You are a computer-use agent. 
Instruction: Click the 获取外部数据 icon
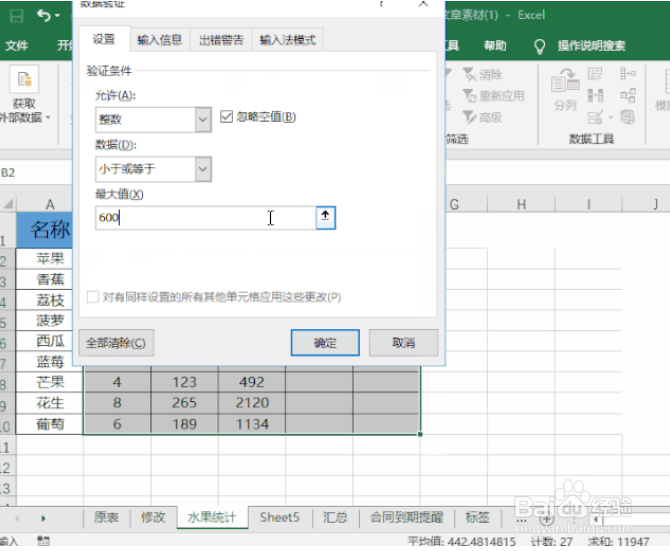pos(24,79)
